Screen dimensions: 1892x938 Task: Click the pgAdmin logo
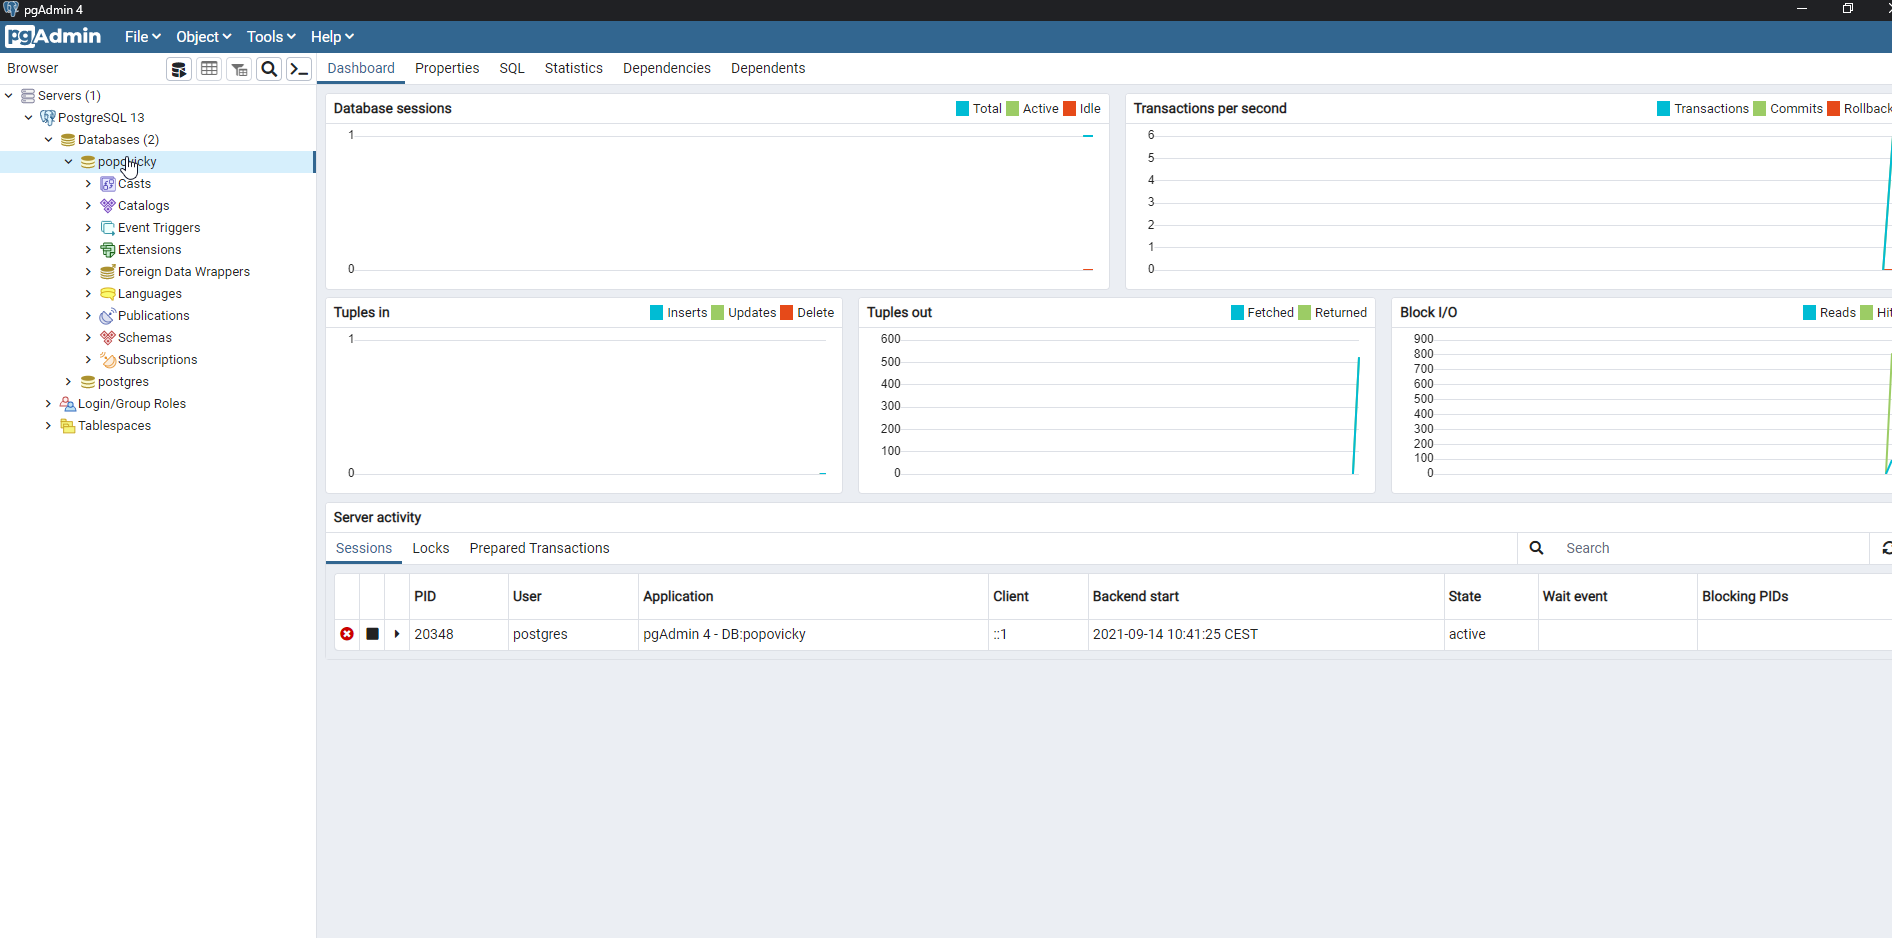(x=53, y=37)
